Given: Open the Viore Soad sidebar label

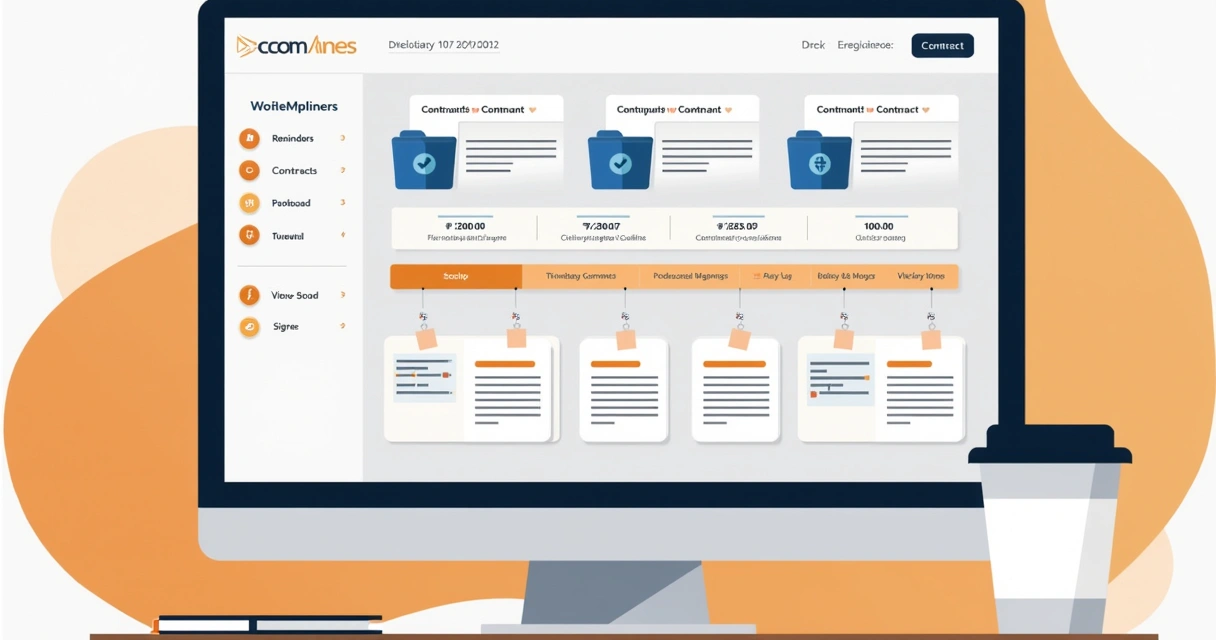Looking at the screenshot, I should pyautogui.click(x=294, y=295).
